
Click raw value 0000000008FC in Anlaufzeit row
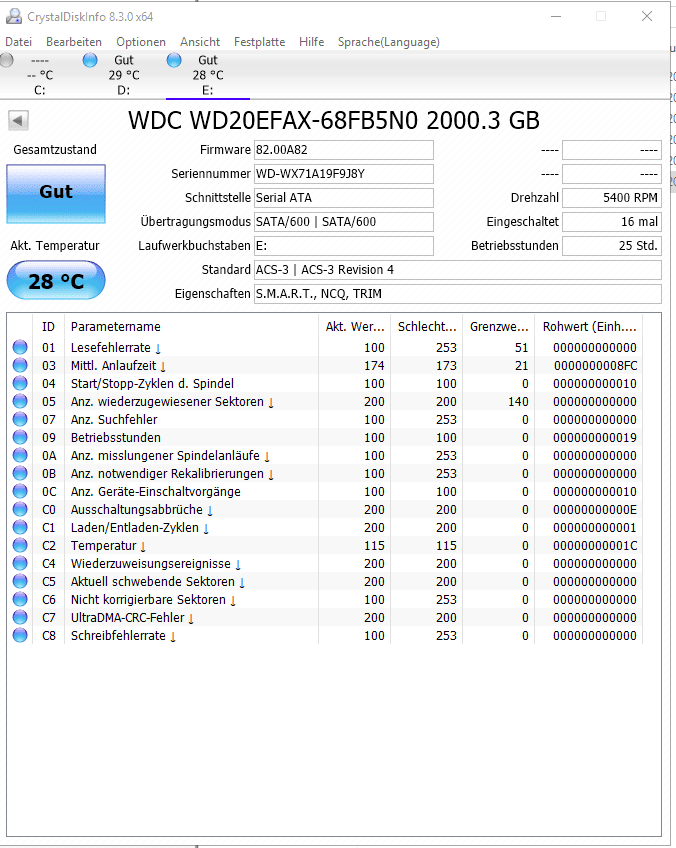[x=595, y=366]
